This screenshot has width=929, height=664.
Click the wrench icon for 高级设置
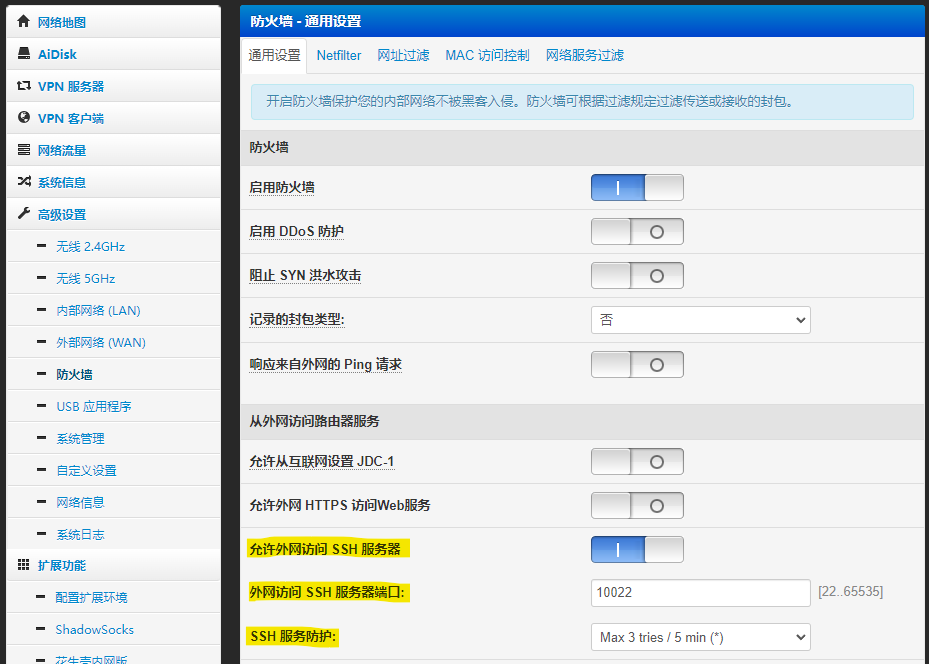pos(24,213)
